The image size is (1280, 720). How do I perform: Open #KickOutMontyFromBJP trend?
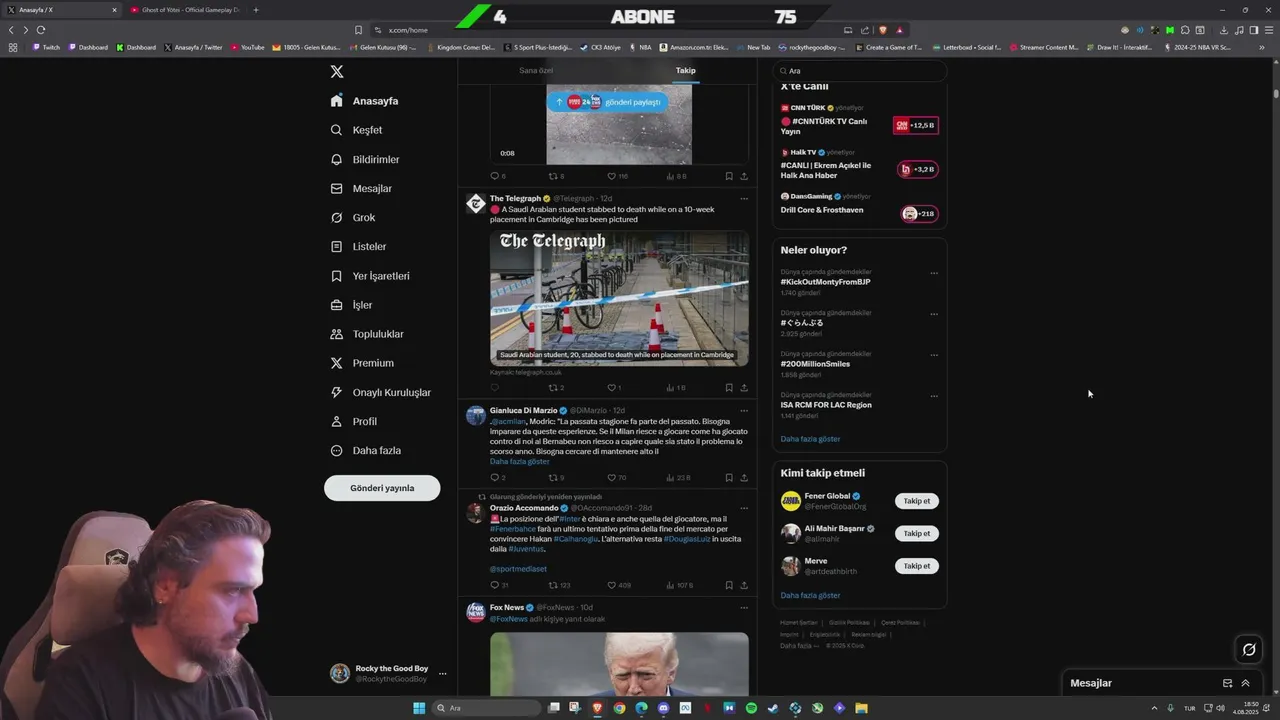coord(825,282)
